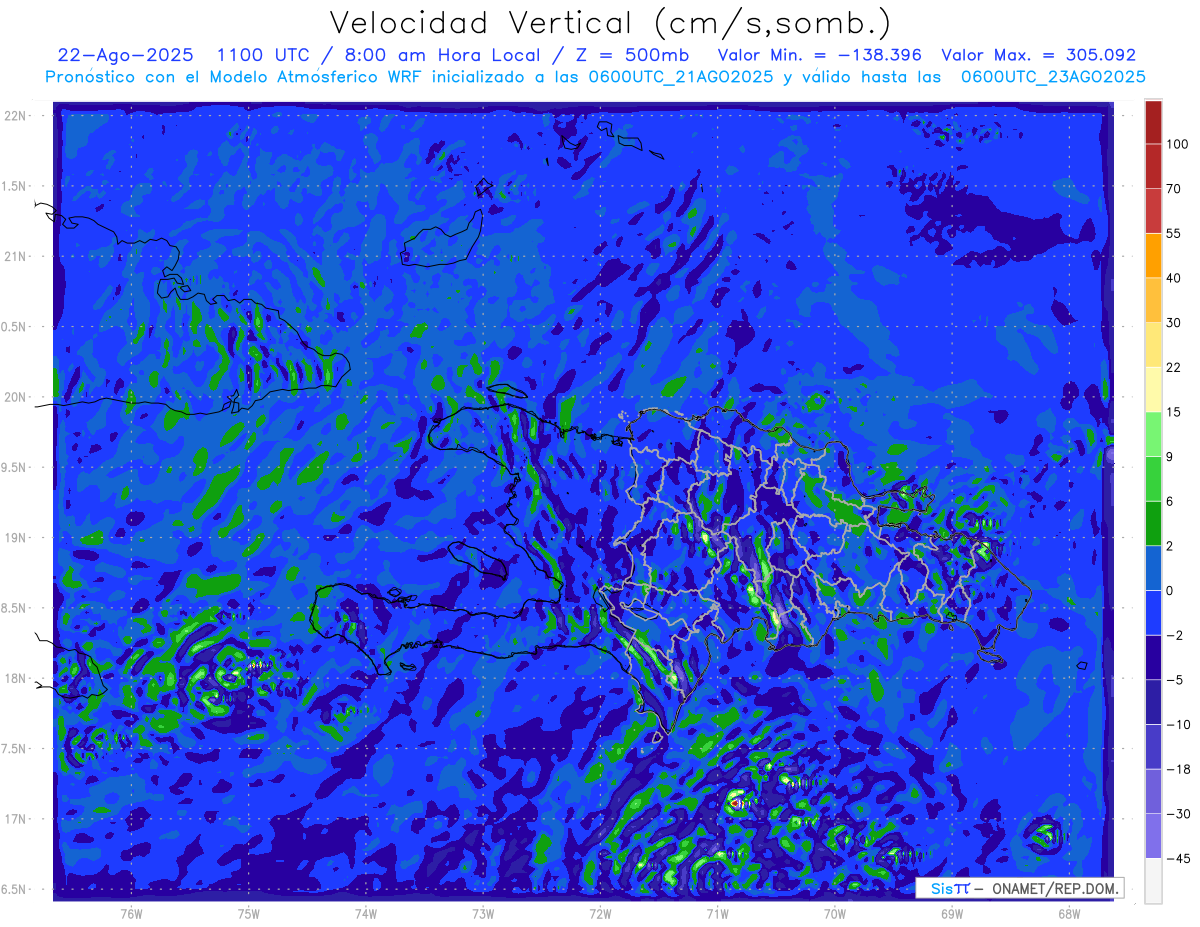Image resolution: width=1200 pixels, height=927 pixels.
Task: Click the "74W" longitude label
Action: tap(366, 914)
